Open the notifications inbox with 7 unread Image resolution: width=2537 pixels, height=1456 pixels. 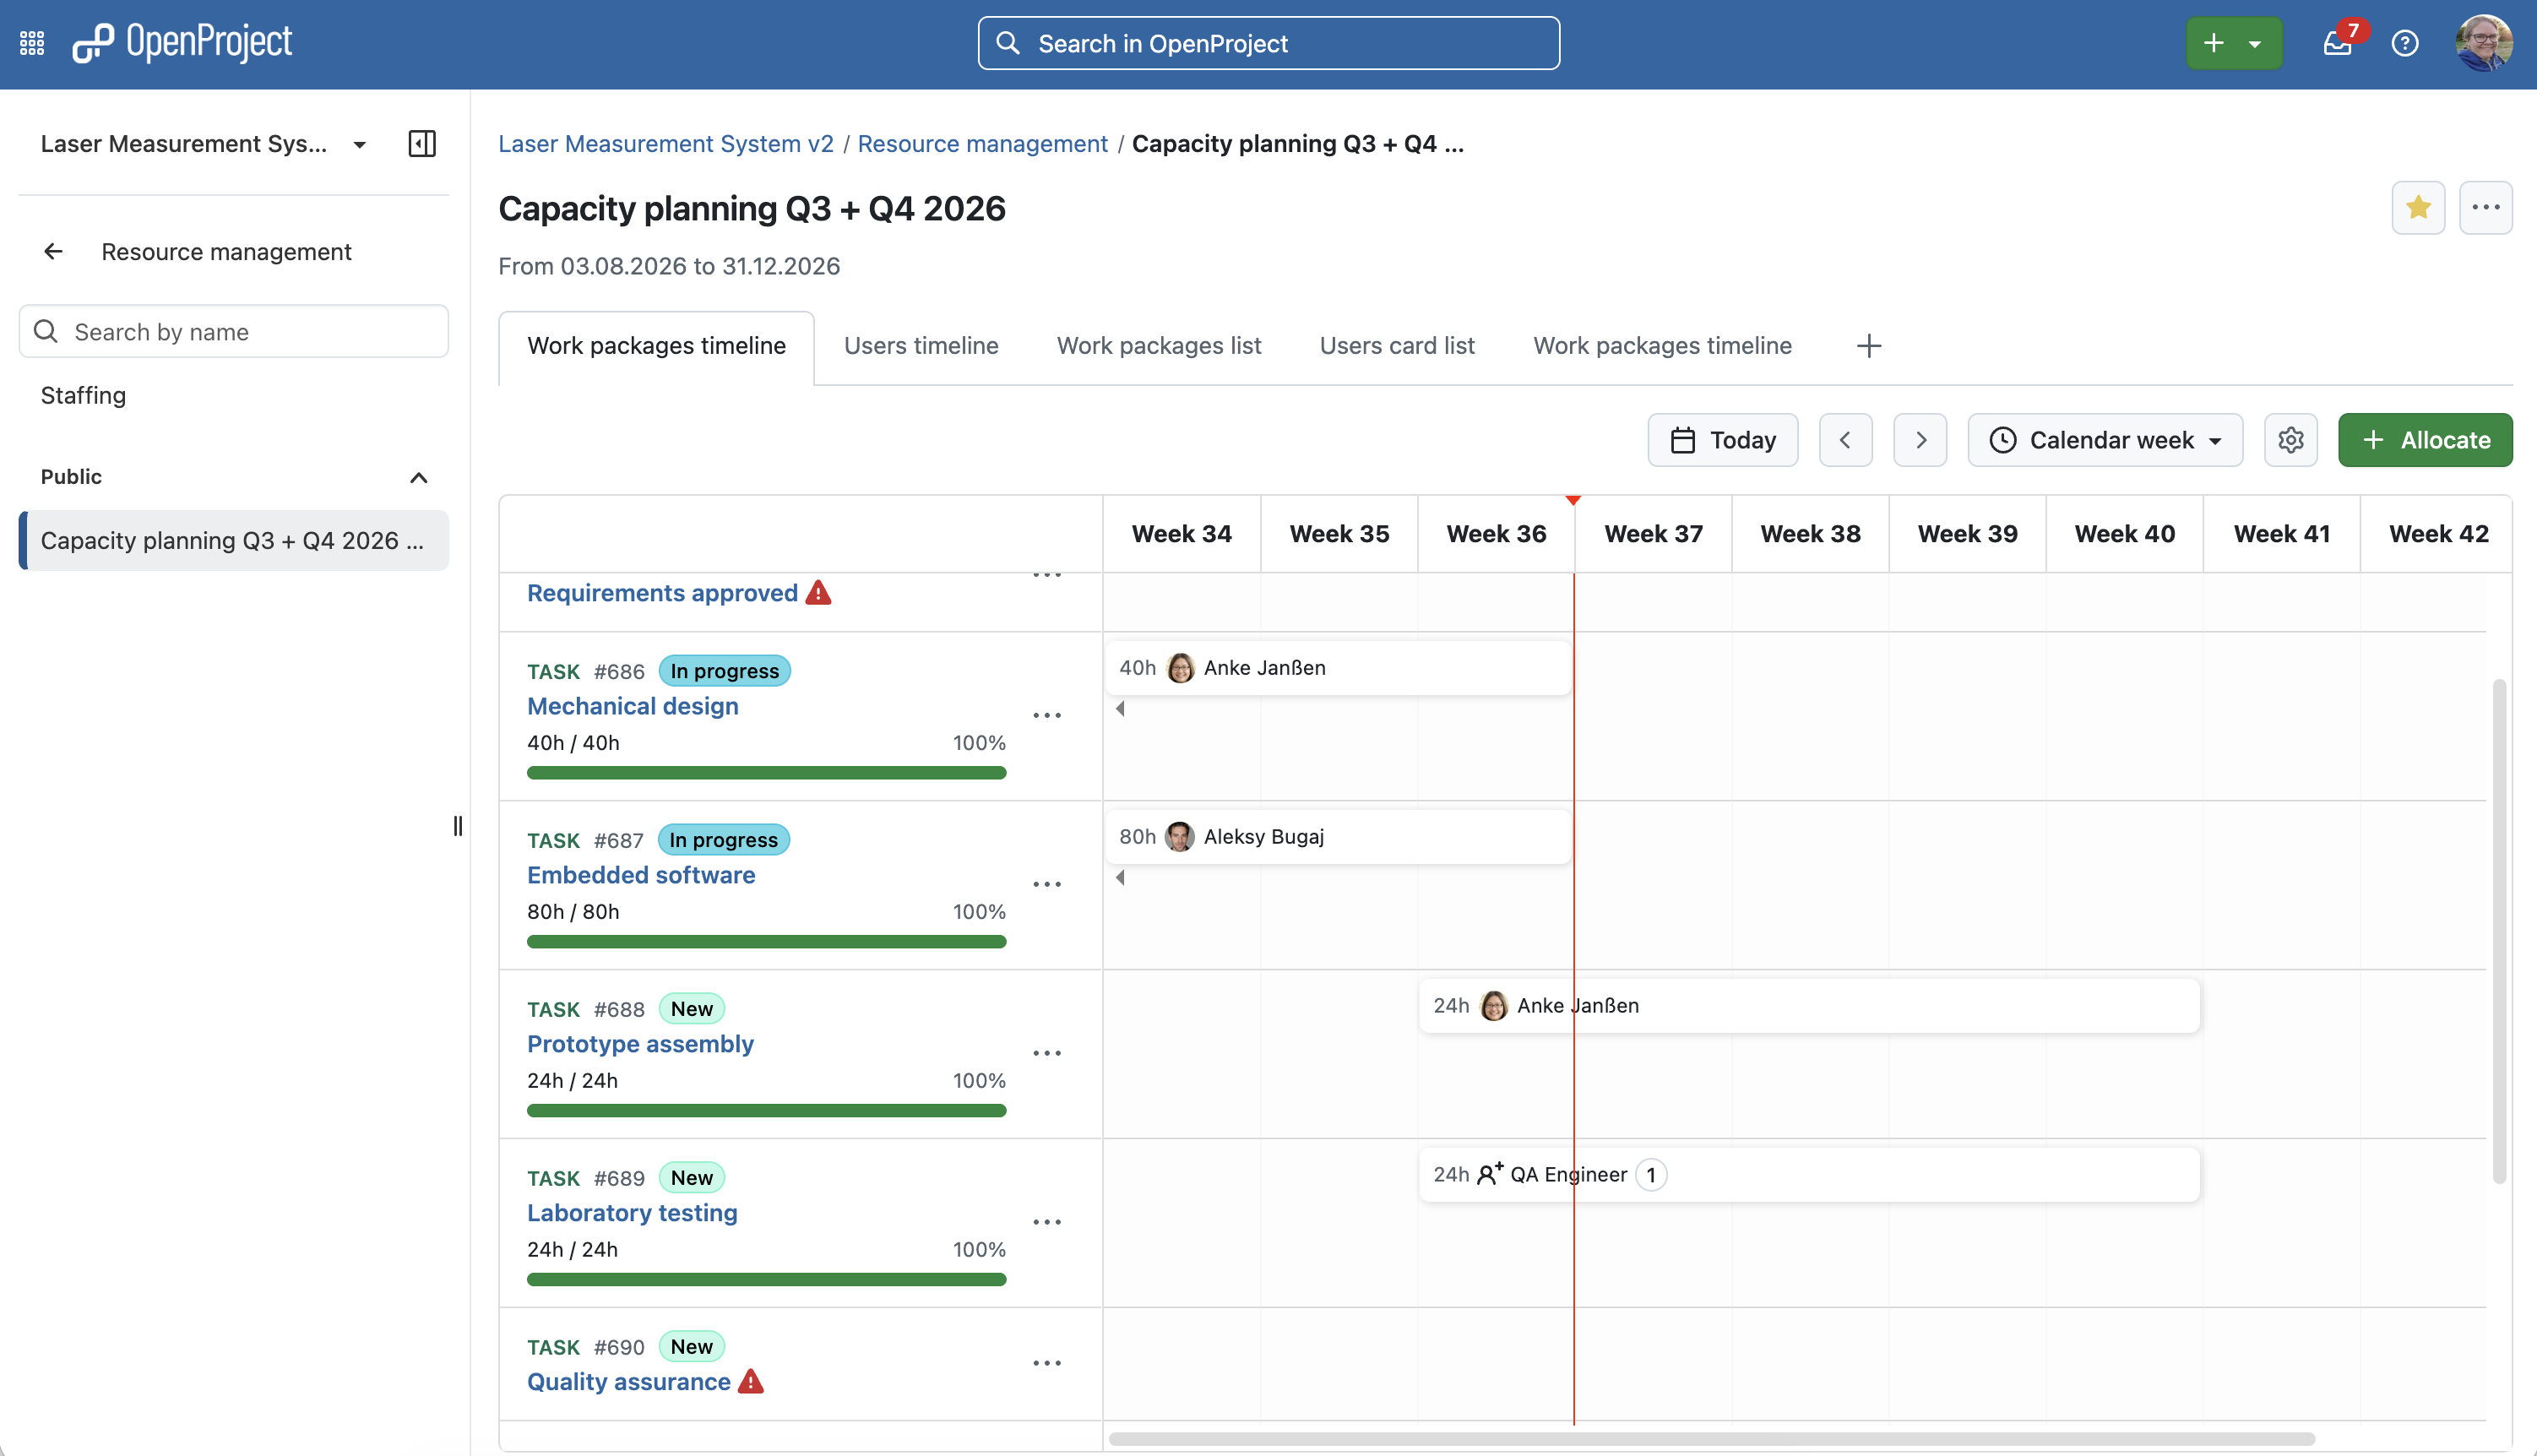coord(2337,43)
